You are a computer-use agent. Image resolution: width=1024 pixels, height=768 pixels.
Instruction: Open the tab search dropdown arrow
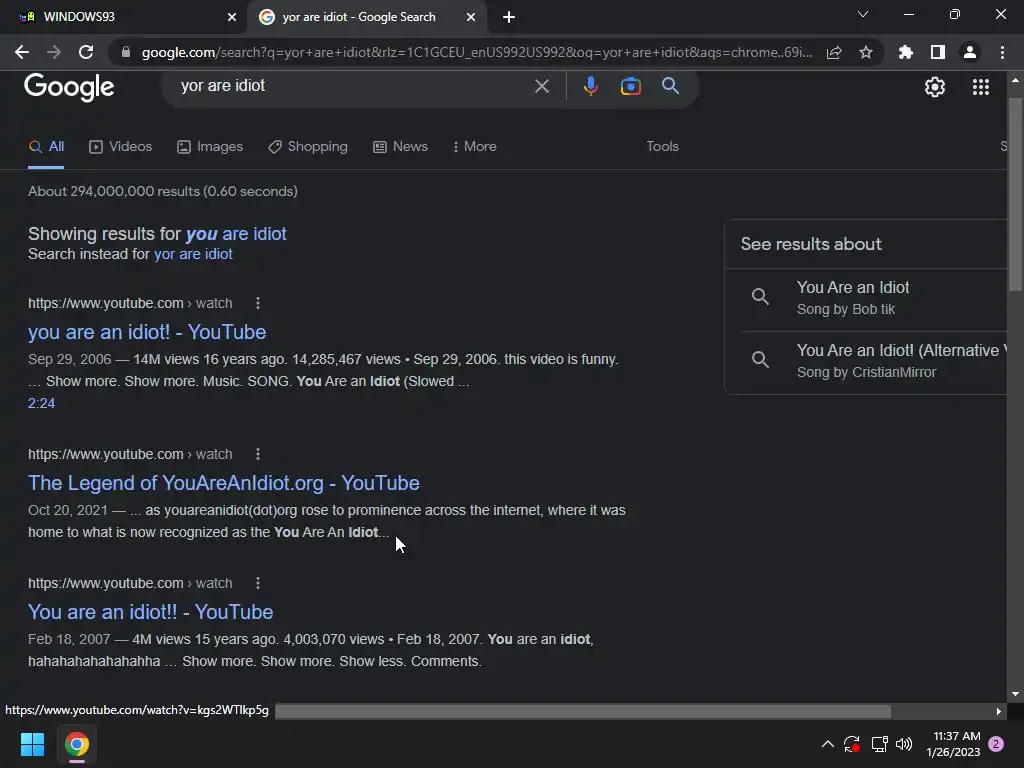(x=863, y=14)
